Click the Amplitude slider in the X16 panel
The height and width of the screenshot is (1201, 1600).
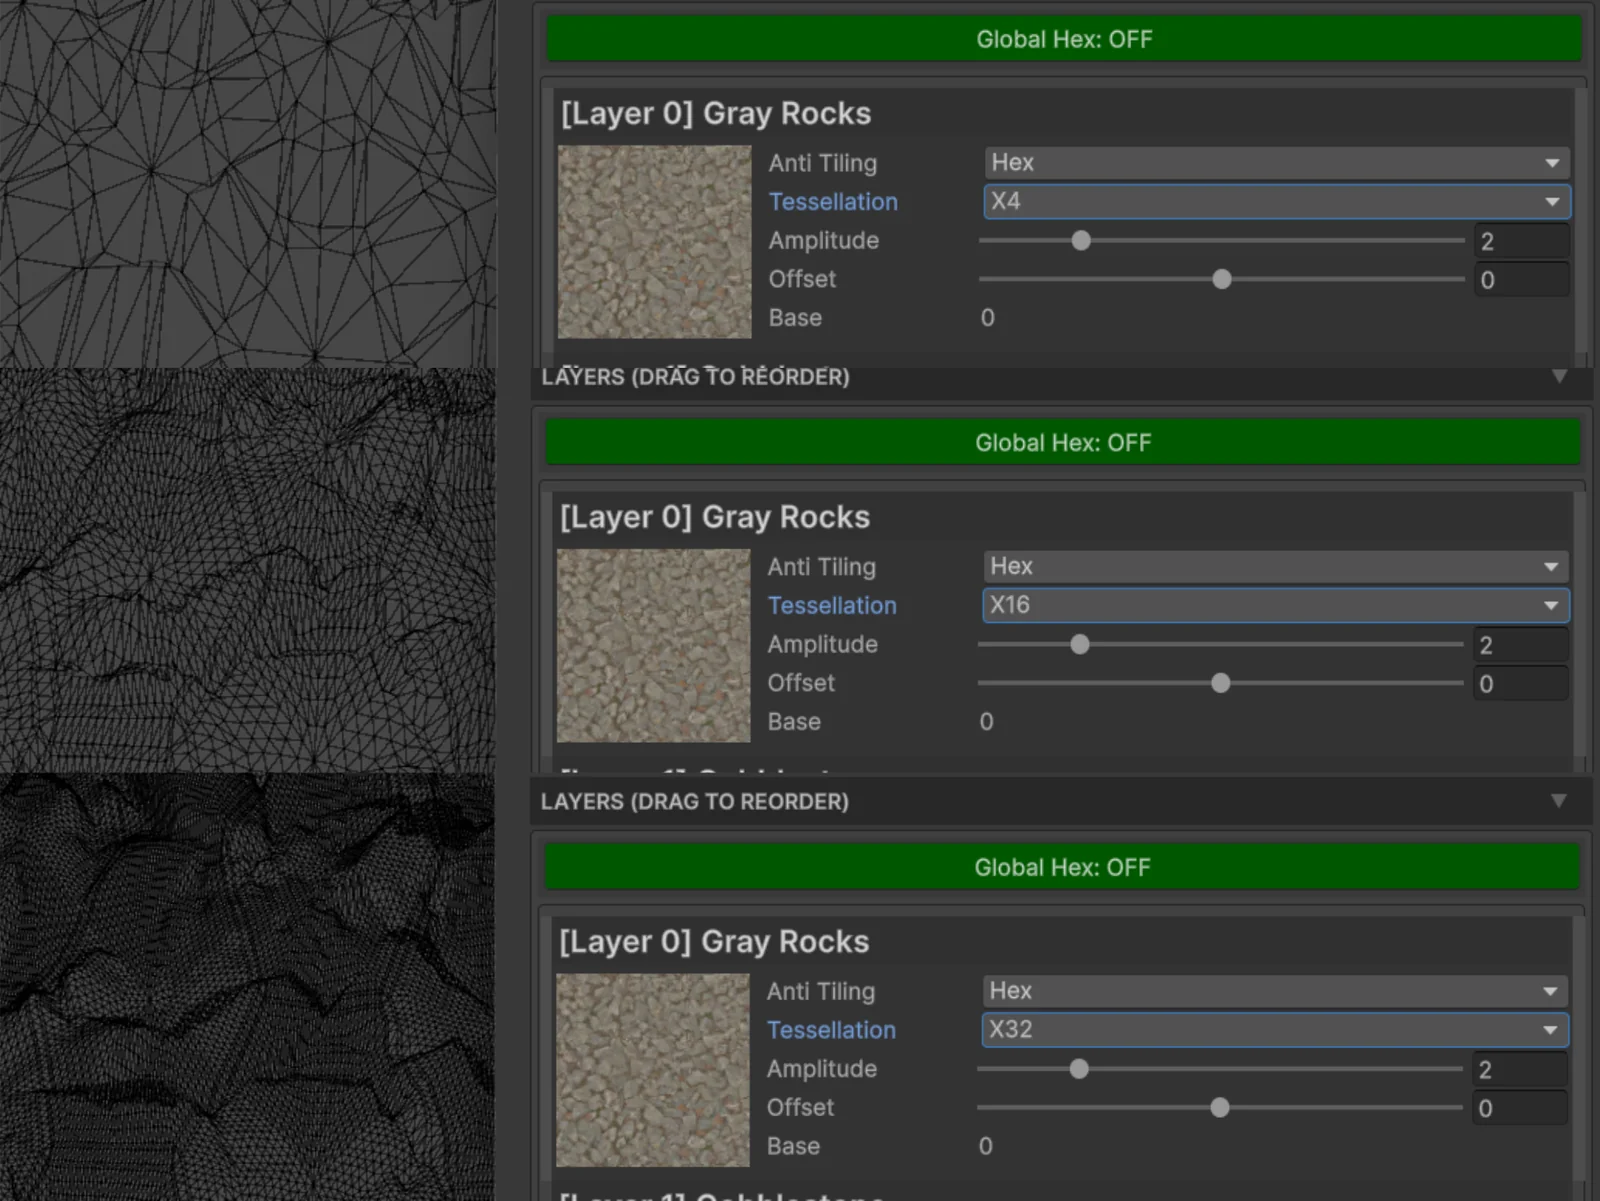(x=1220, y=645)
